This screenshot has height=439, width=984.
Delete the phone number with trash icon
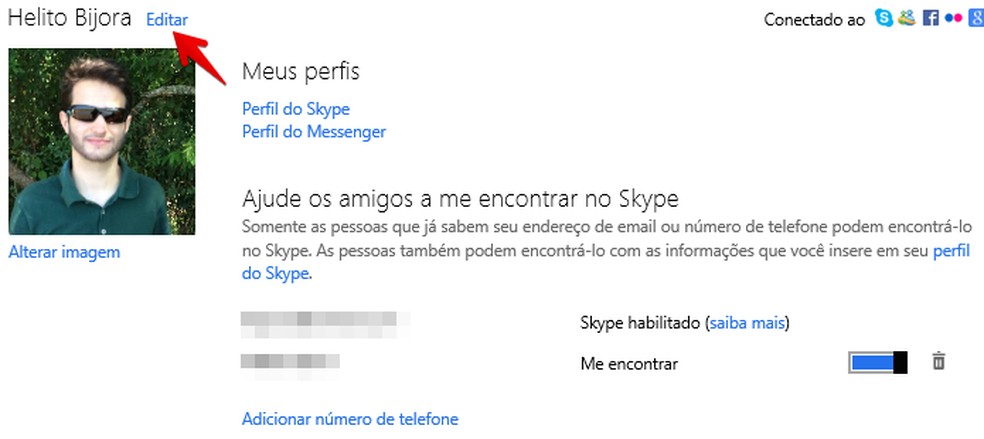point(938,362)
